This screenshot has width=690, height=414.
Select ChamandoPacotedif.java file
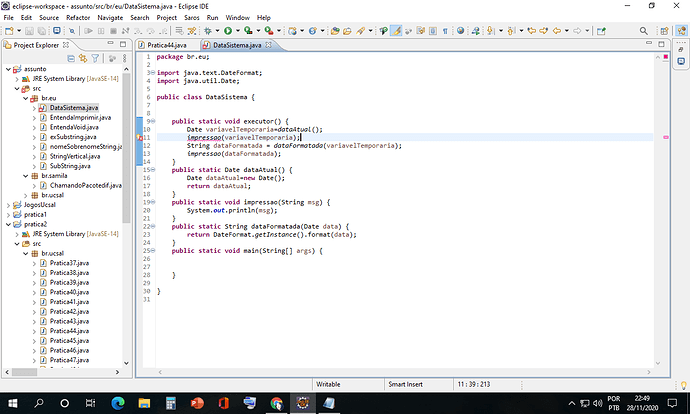[x=85, y=185]
